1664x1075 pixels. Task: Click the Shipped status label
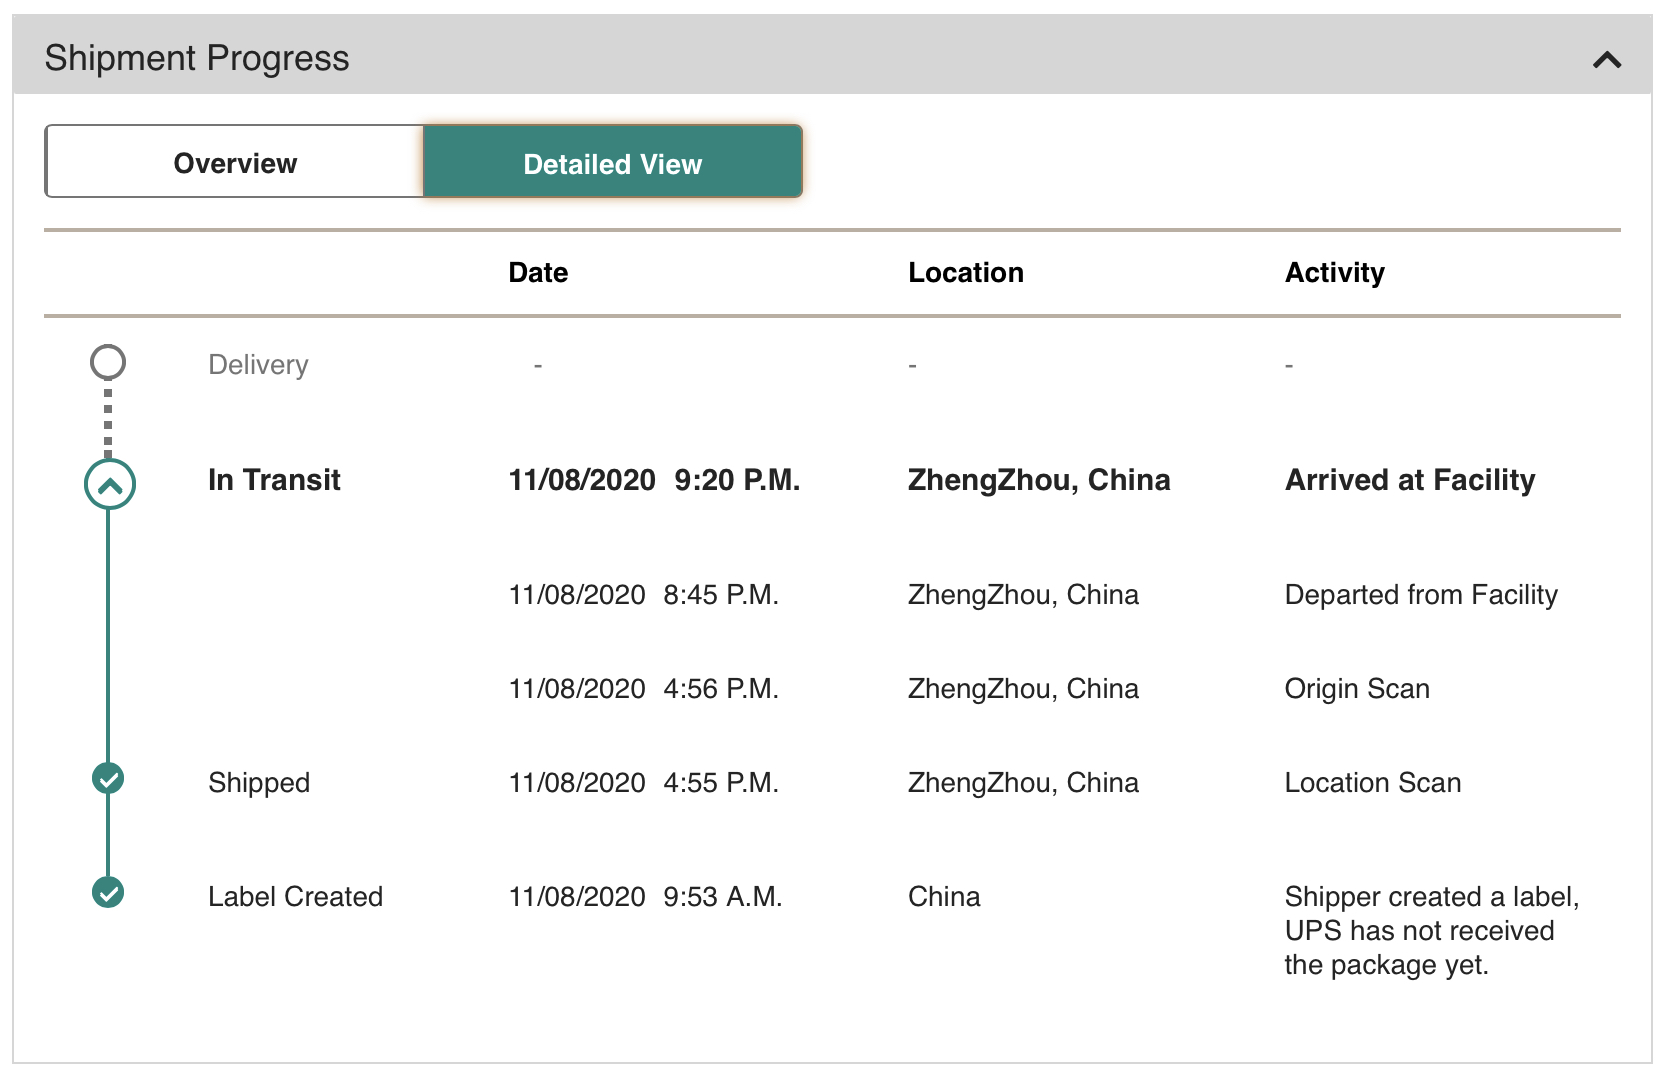[x=259, y=783]
